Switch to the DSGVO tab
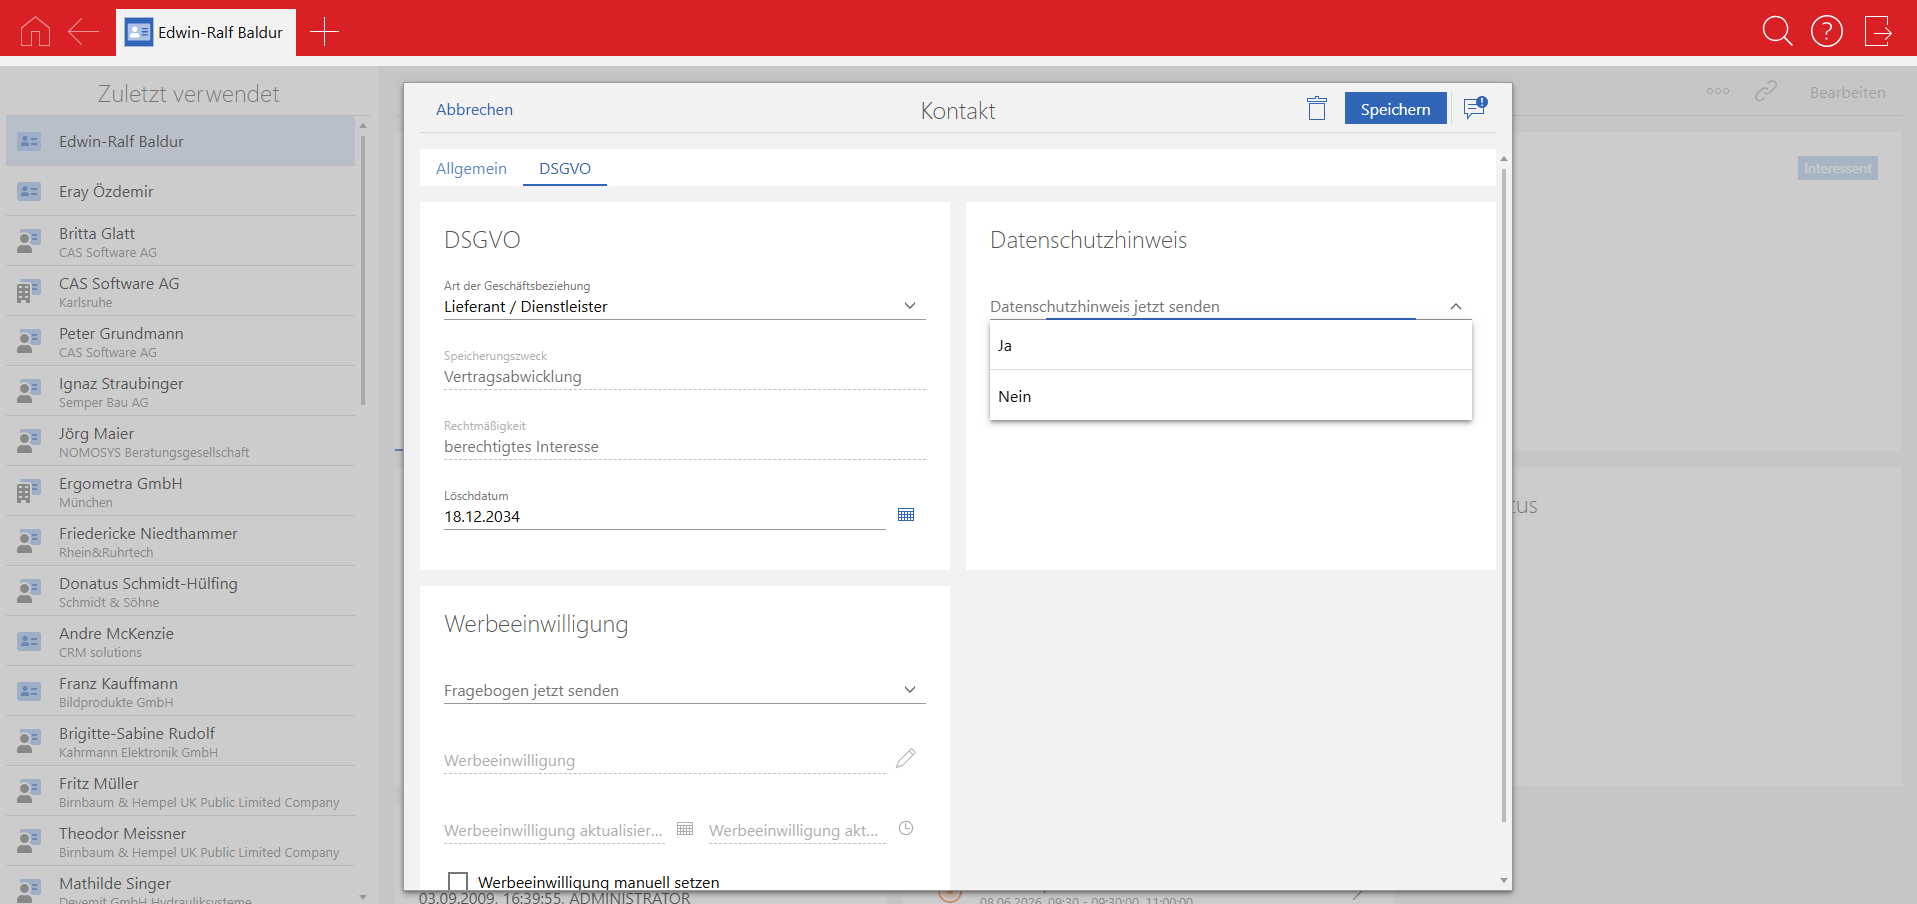 [x=565, y=168]
